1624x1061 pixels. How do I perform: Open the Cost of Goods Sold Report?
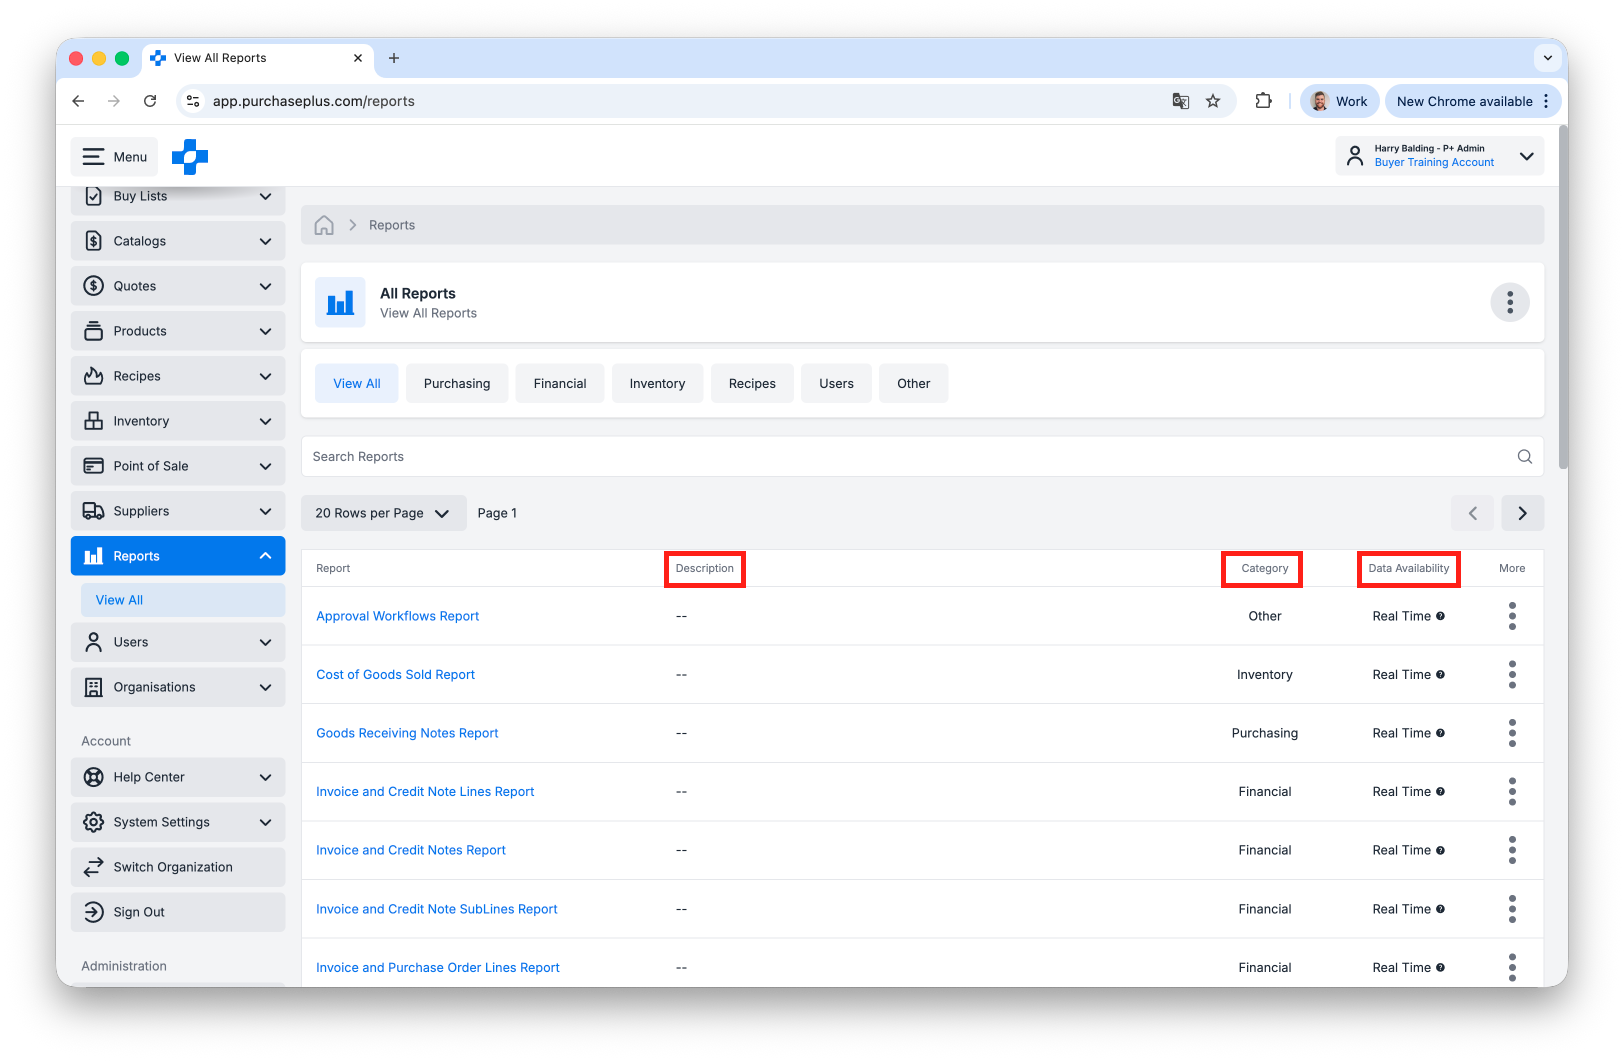pos(395,674)
